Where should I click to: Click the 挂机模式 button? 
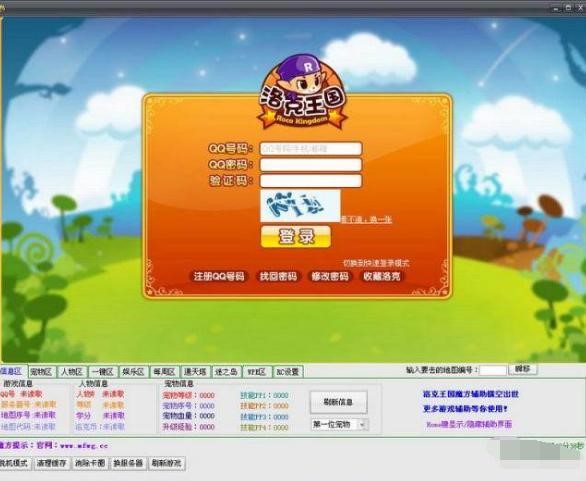tap(15, 463)
